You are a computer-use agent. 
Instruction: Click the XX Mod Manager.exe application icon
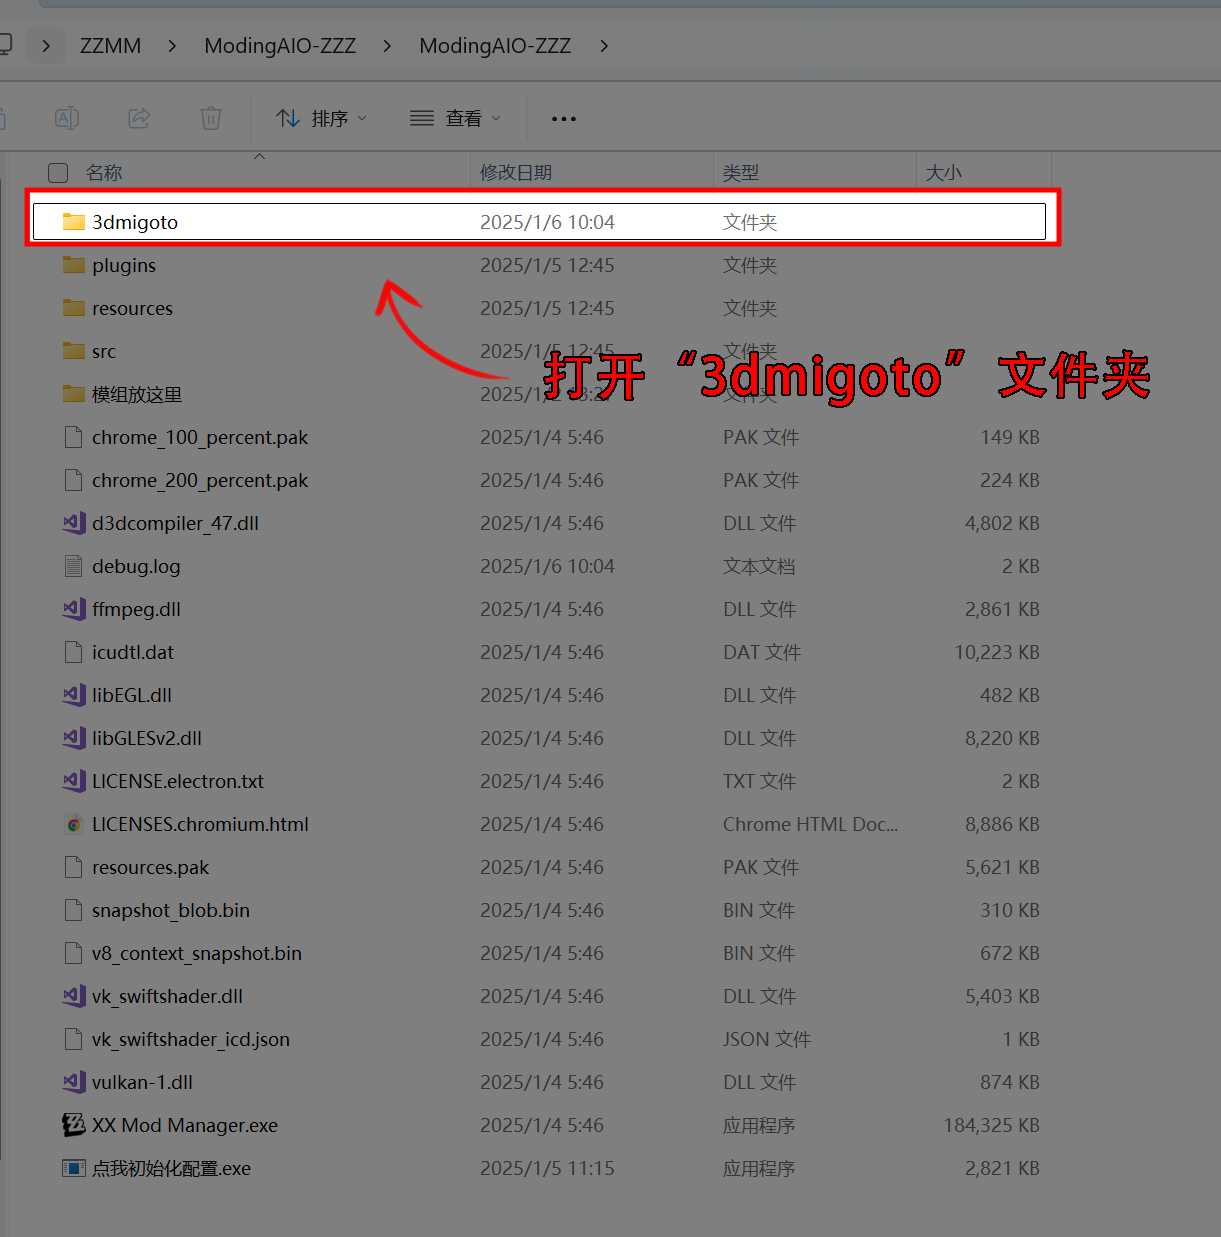pos(73,1124)
